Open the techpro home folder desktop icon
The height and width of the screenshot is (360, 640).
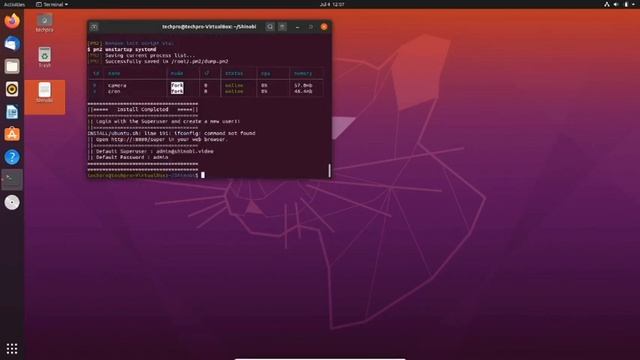pos(44,22)
